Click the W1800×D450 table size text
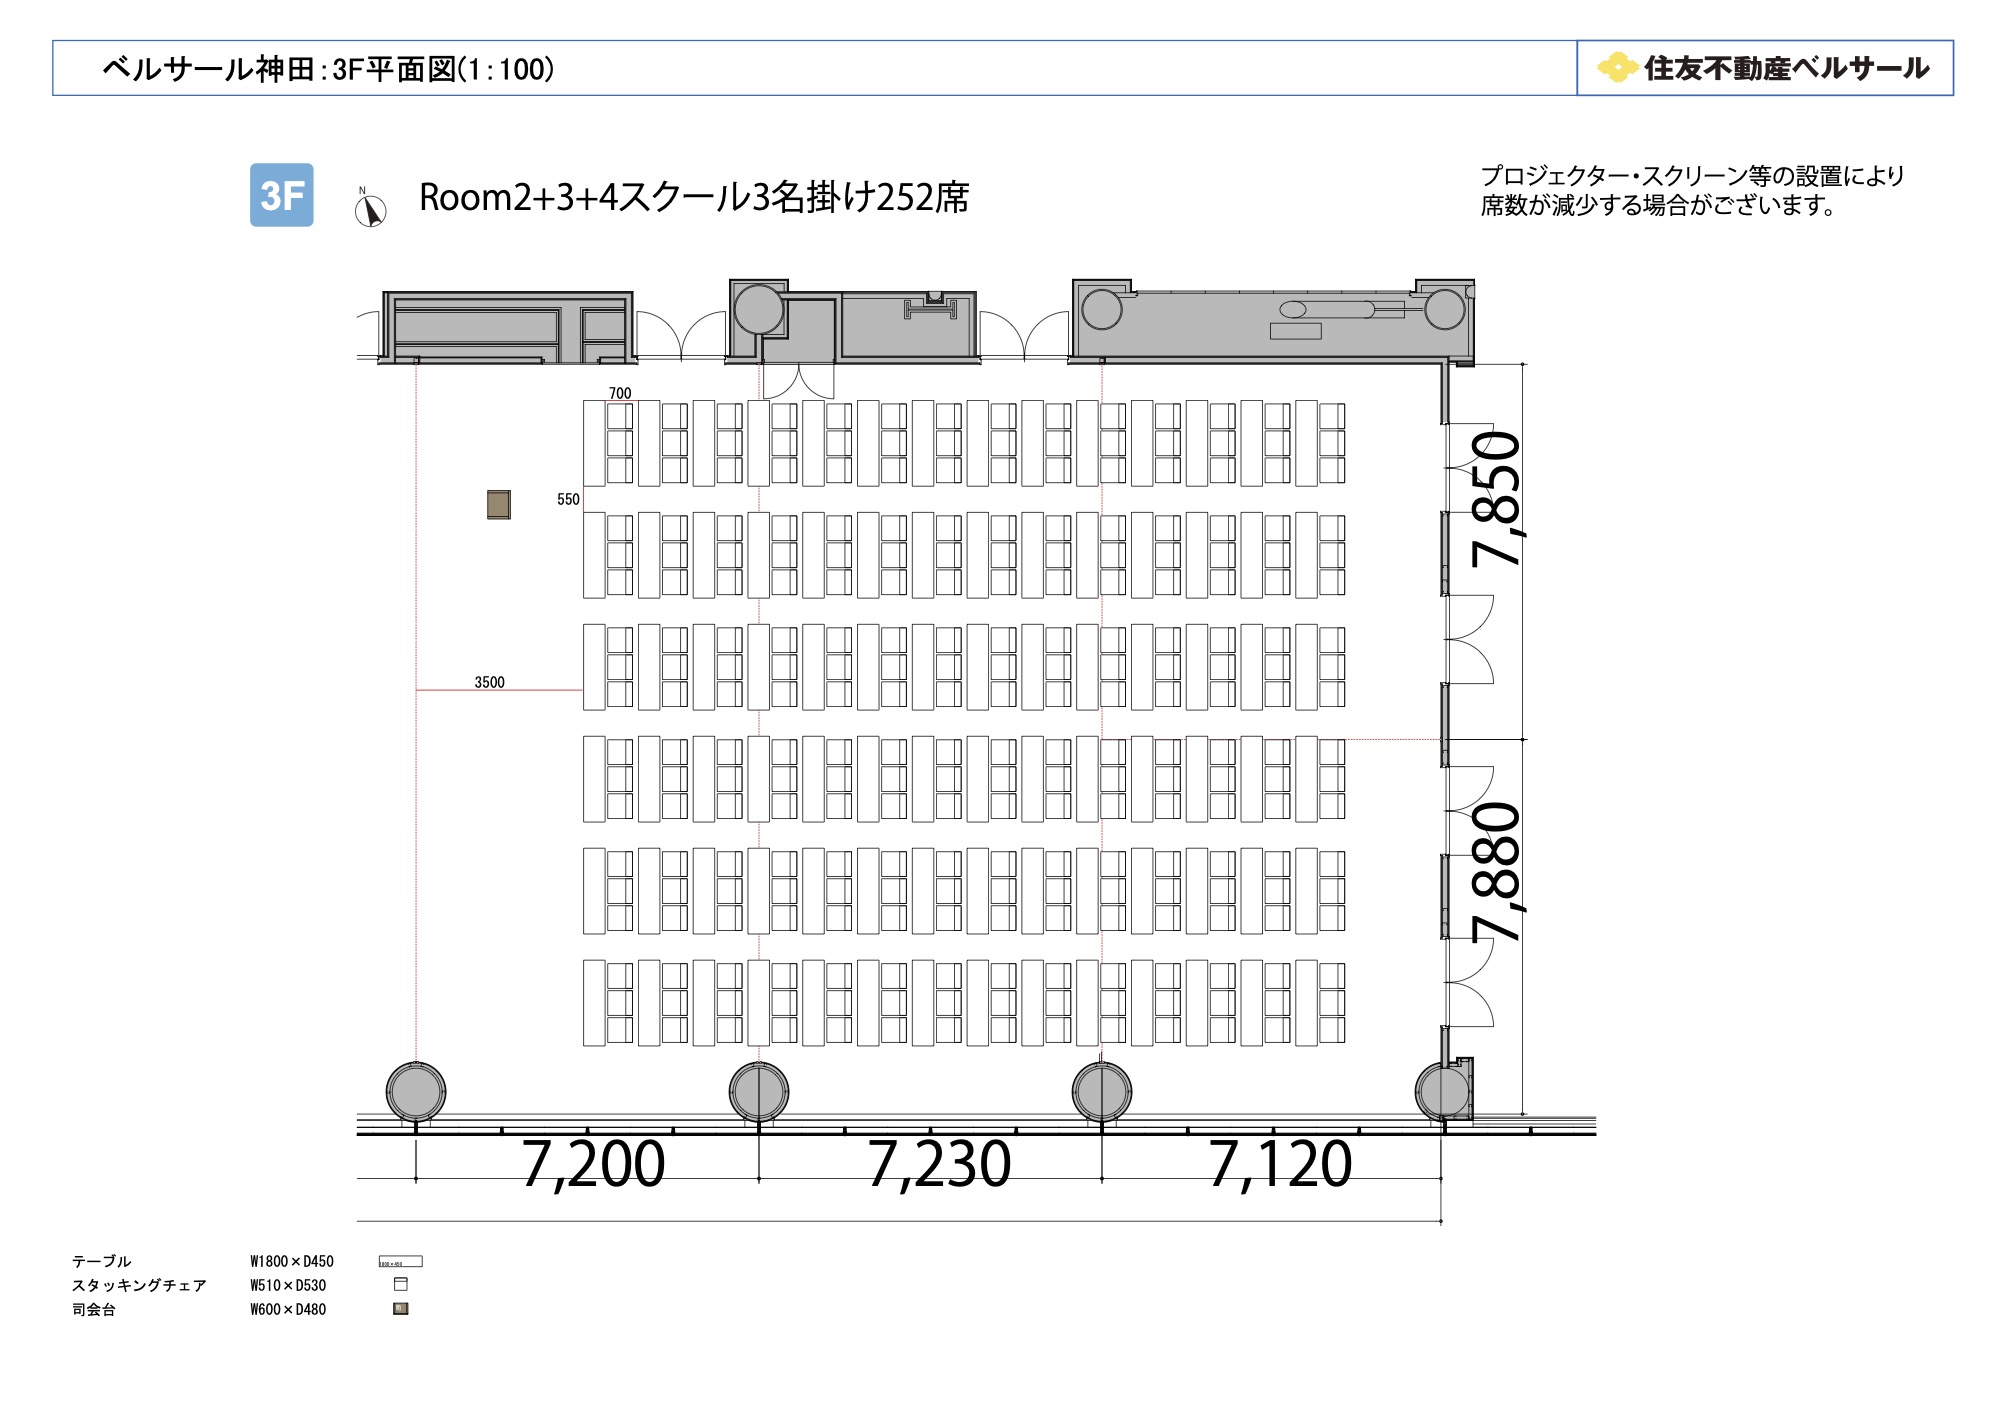Viewport: 2000px width, 1414px height. (x=292, y=1261)
